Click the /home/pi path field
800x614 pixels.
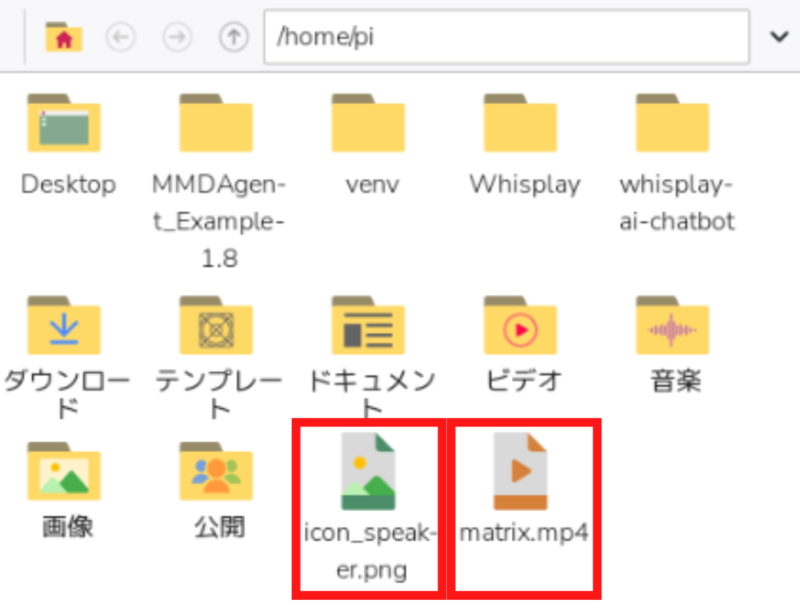506,37
